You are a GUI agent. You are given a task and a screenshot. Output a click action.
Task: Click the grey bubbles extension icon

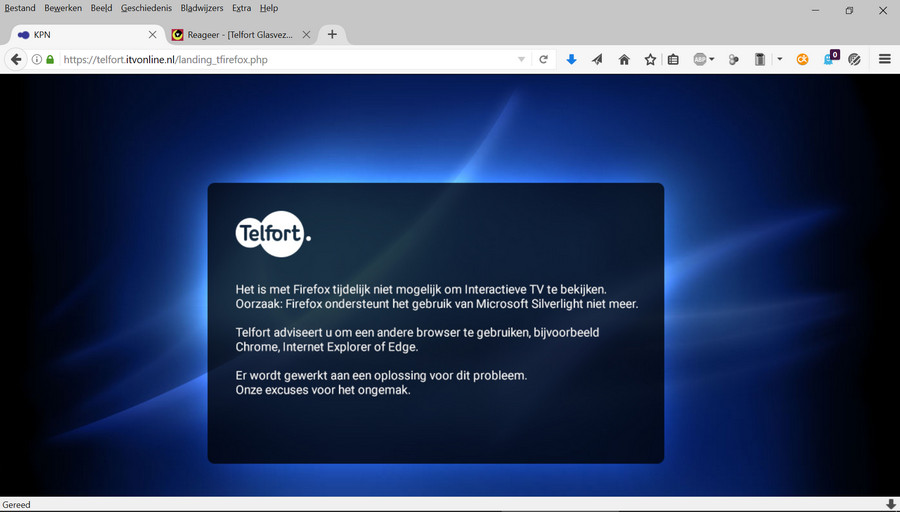734,59
